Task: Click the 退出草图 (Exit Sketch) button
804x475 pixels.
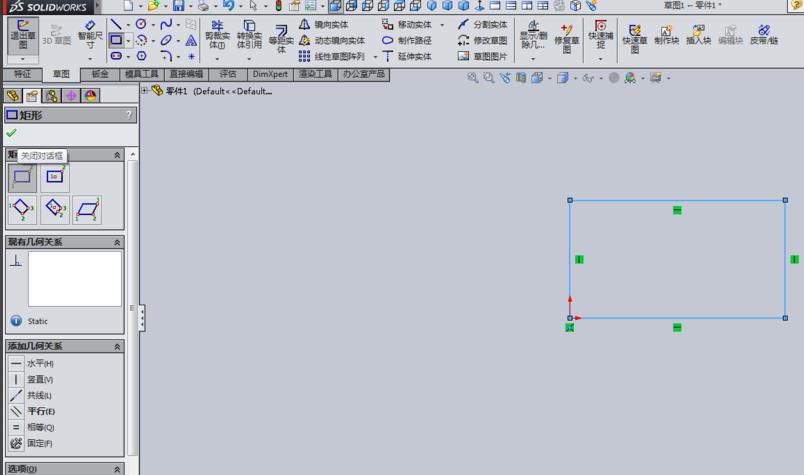Action: click(23, 35)
